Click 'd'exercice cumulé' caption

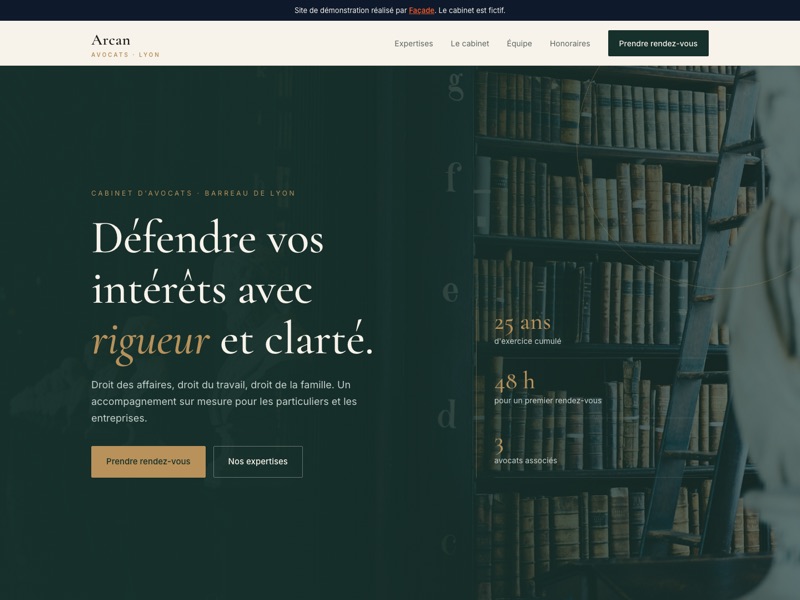[x=528, y=341]
